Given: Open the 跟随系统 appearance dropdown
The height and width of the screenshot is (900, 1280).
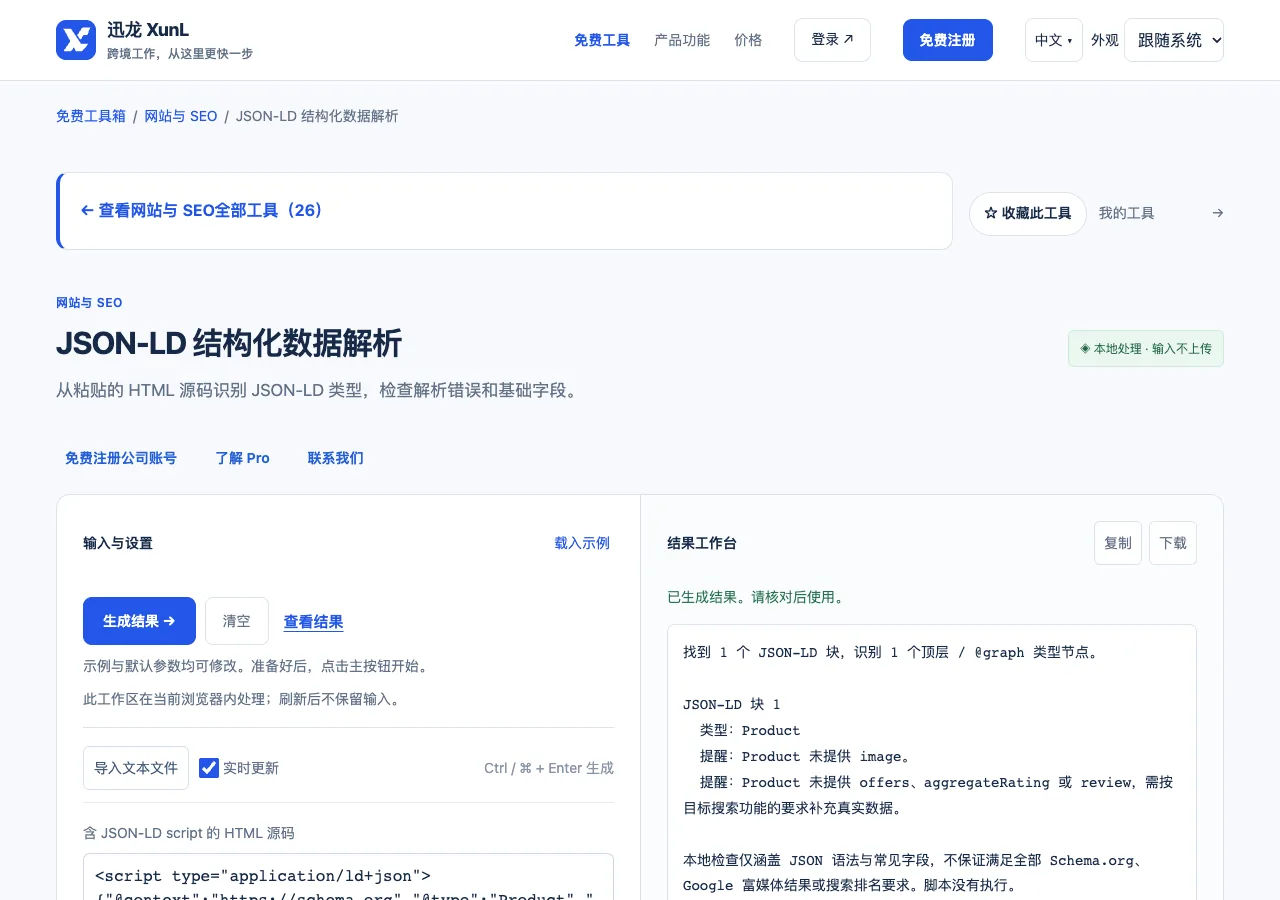Looking at the screenshot, I should (x=1174, y=40).
